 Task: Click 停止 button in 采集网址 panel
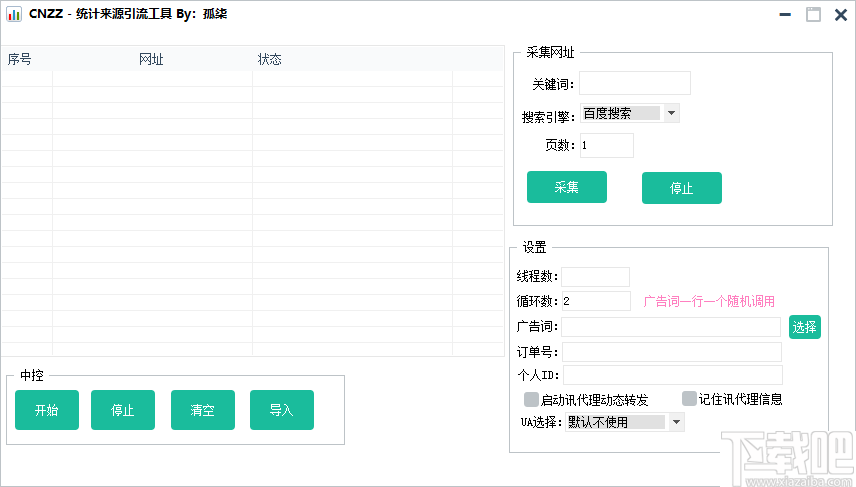tap(681, 188)
